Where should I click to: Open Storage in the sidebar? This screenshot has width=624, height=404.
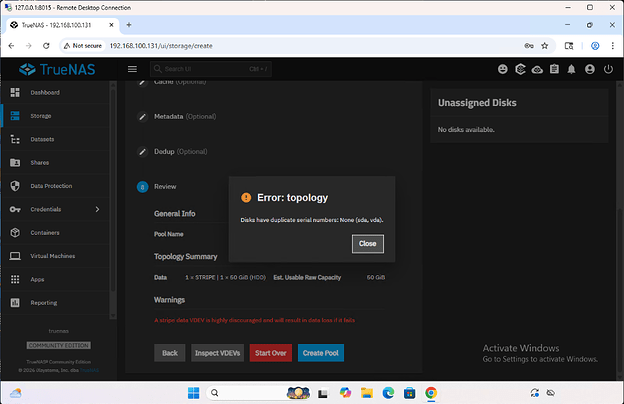(x=56, y=116)
